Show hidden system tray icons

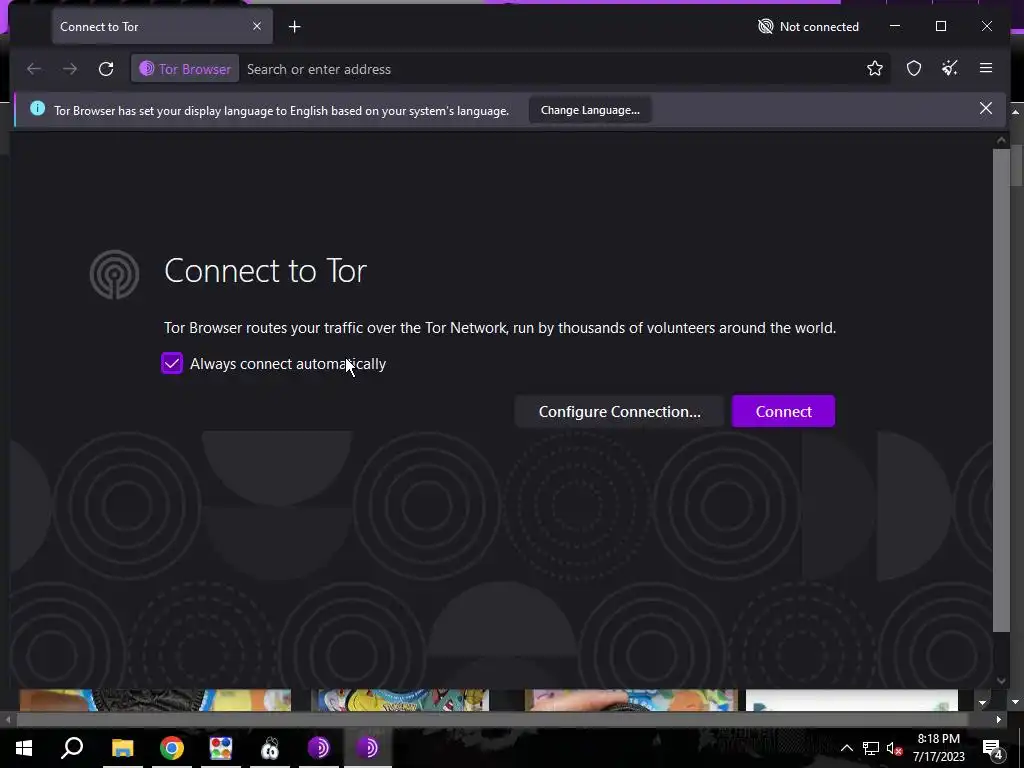pyautogui.click(x=846, y=748)
